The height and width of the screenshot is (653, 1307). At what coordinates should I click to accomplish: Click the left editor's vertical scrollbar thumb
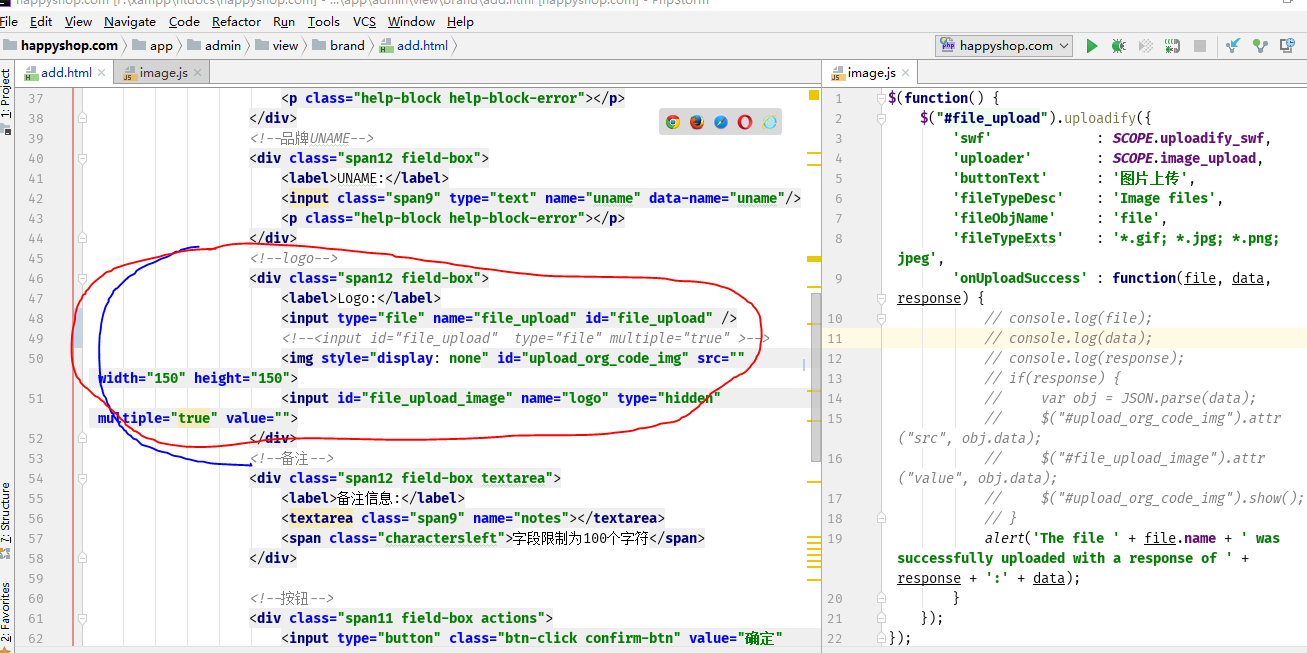[815, 375]
